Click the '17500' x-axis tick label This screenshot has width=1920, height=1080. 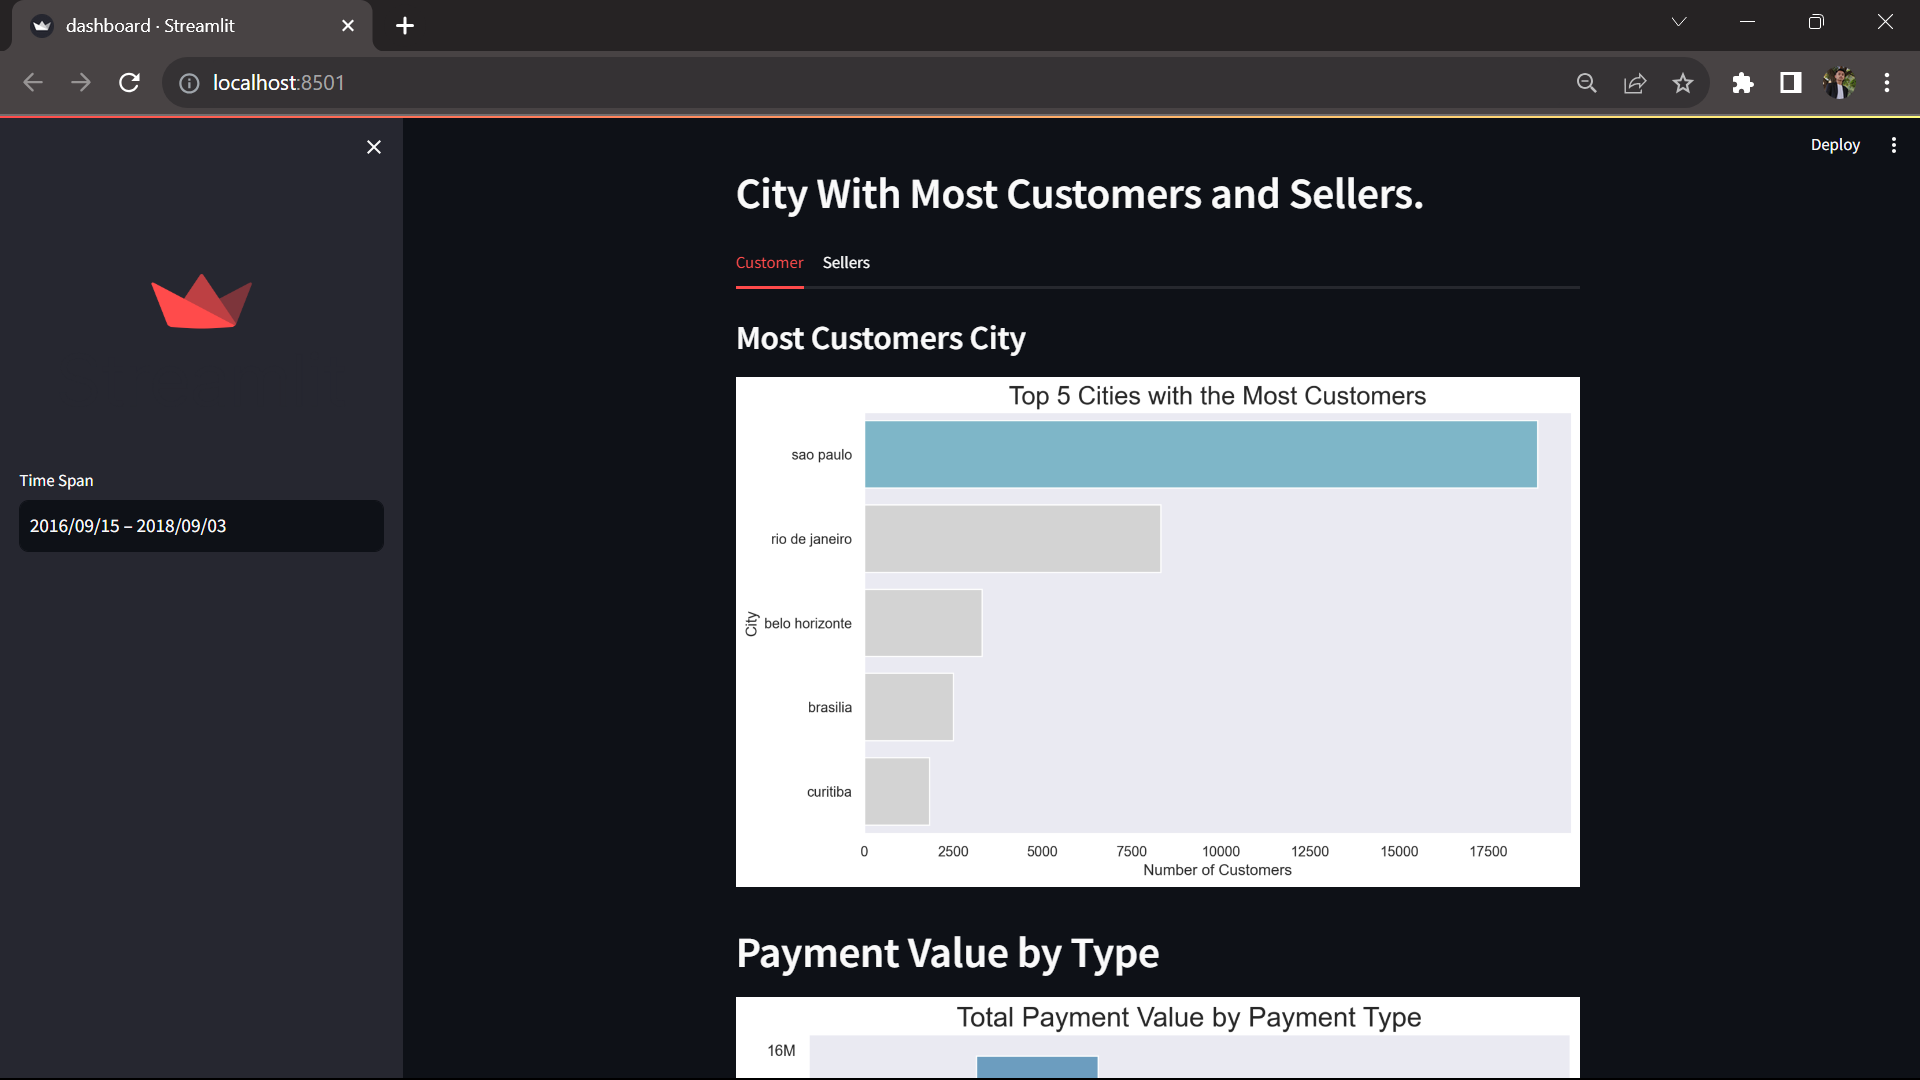1488,851
